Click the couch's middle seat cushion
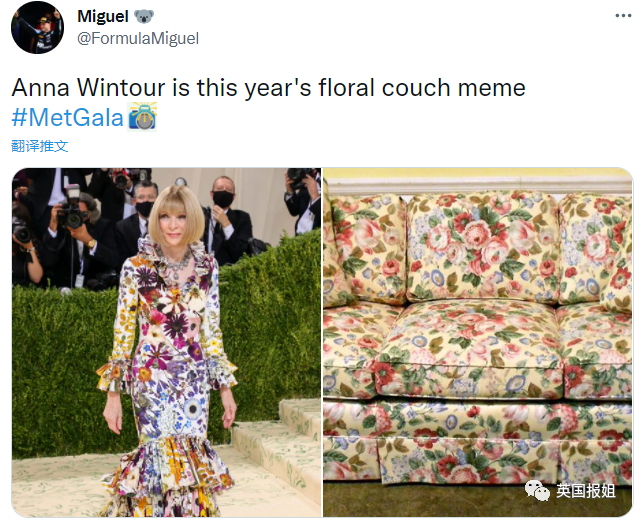The height and width of the screenshot is (520, 637). click(471, 349)
